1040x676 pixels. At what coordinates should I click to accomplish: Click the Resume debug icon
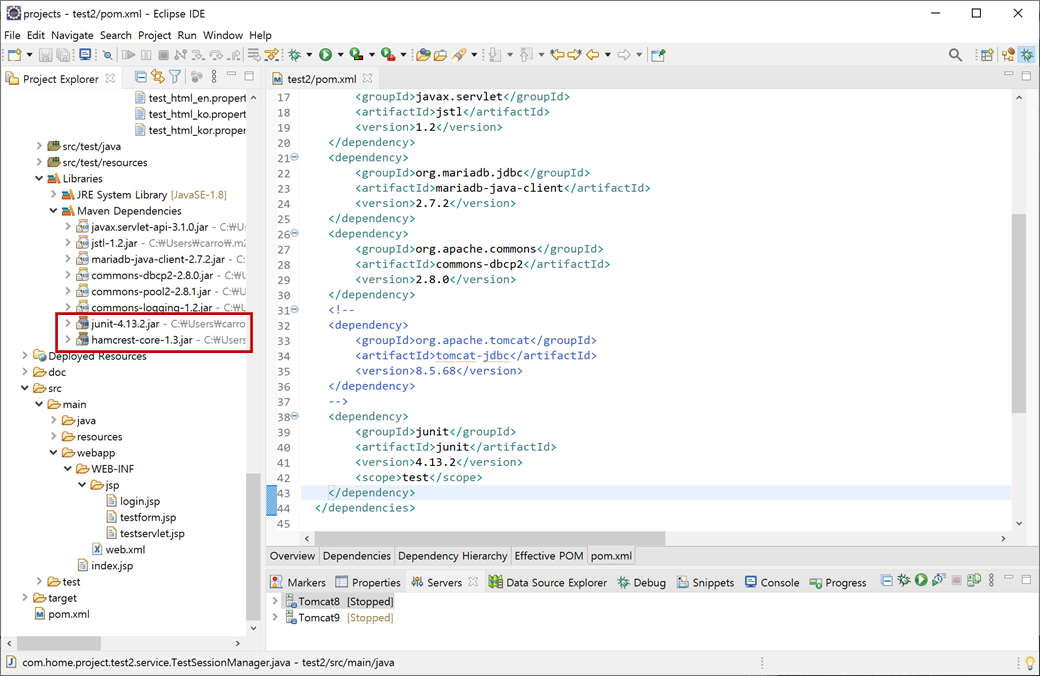pos(128,55)
